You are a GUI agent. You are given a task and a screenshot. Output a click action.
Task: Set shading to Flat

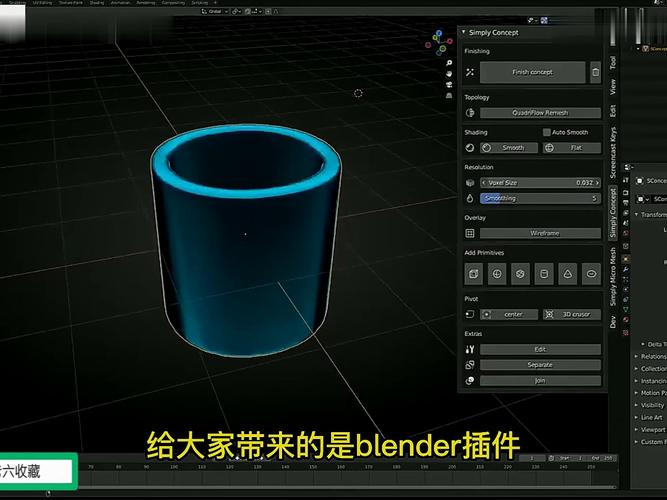(x=572, y=148)
